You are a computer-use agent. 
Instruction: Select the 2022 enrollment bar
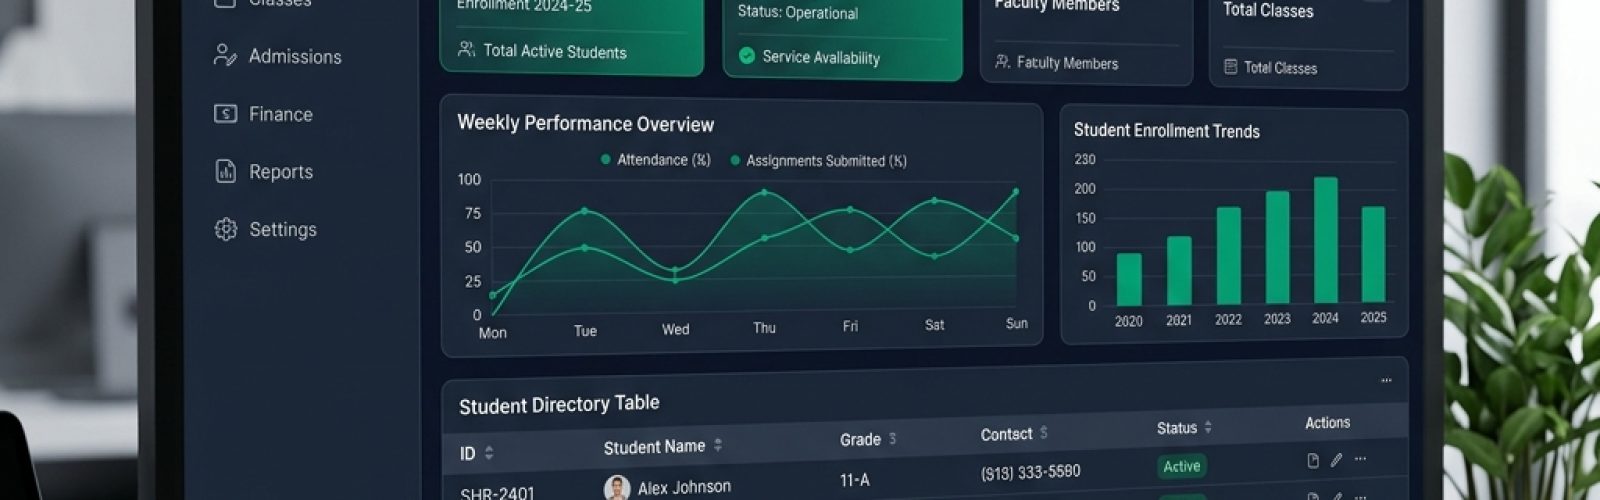[1228, 255]
